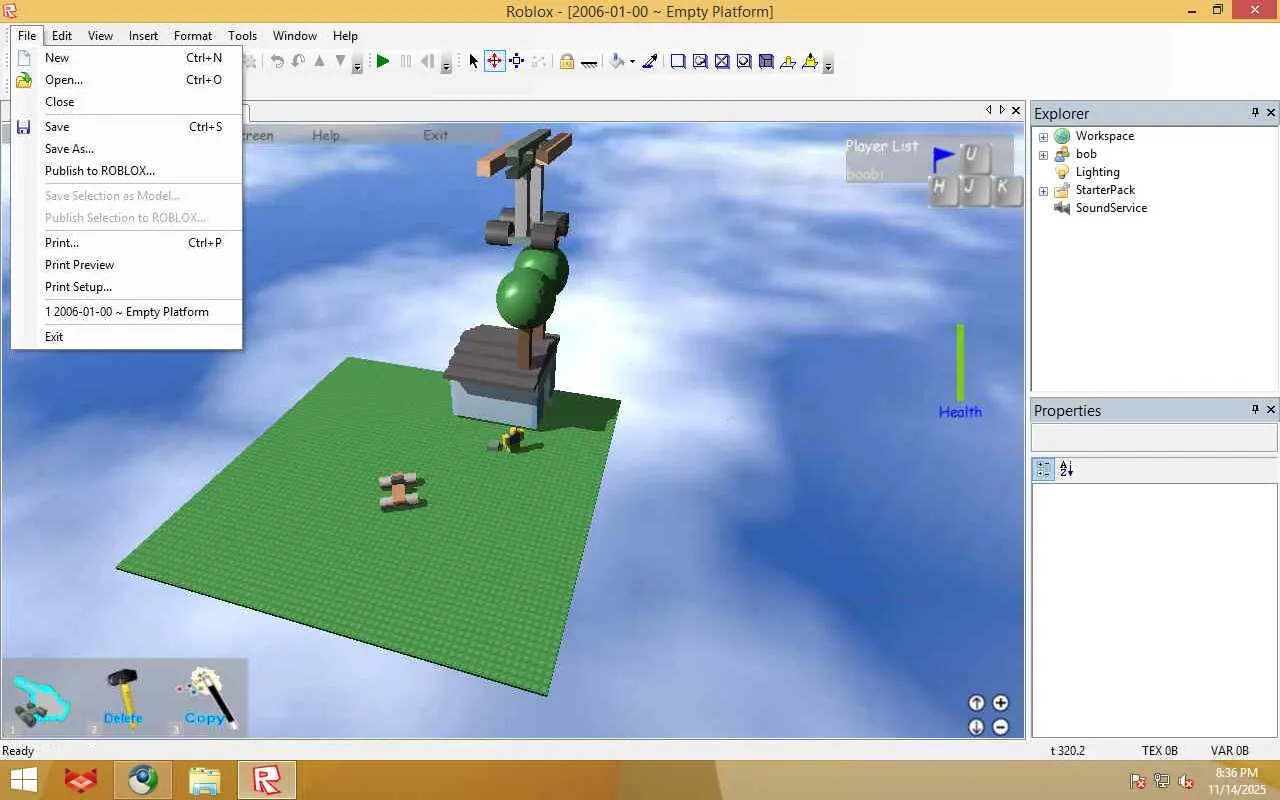The image size is (1280, 800).
Task: Click the camera zoom in plus button
Action: (x=1000, y=703)
